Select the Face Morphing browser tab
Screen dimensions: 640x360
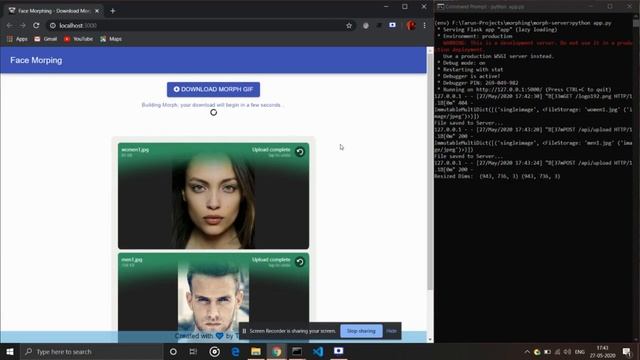coord(54,11)
